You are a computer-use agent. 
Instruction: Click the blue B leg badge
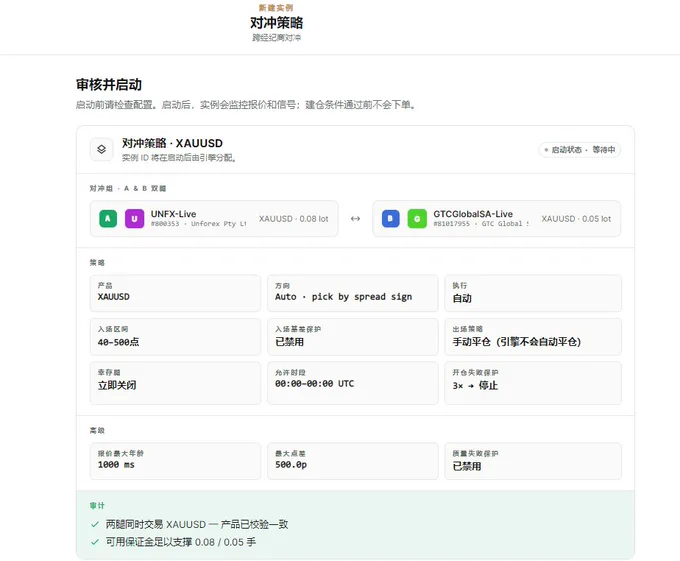(x=390, y=219)
